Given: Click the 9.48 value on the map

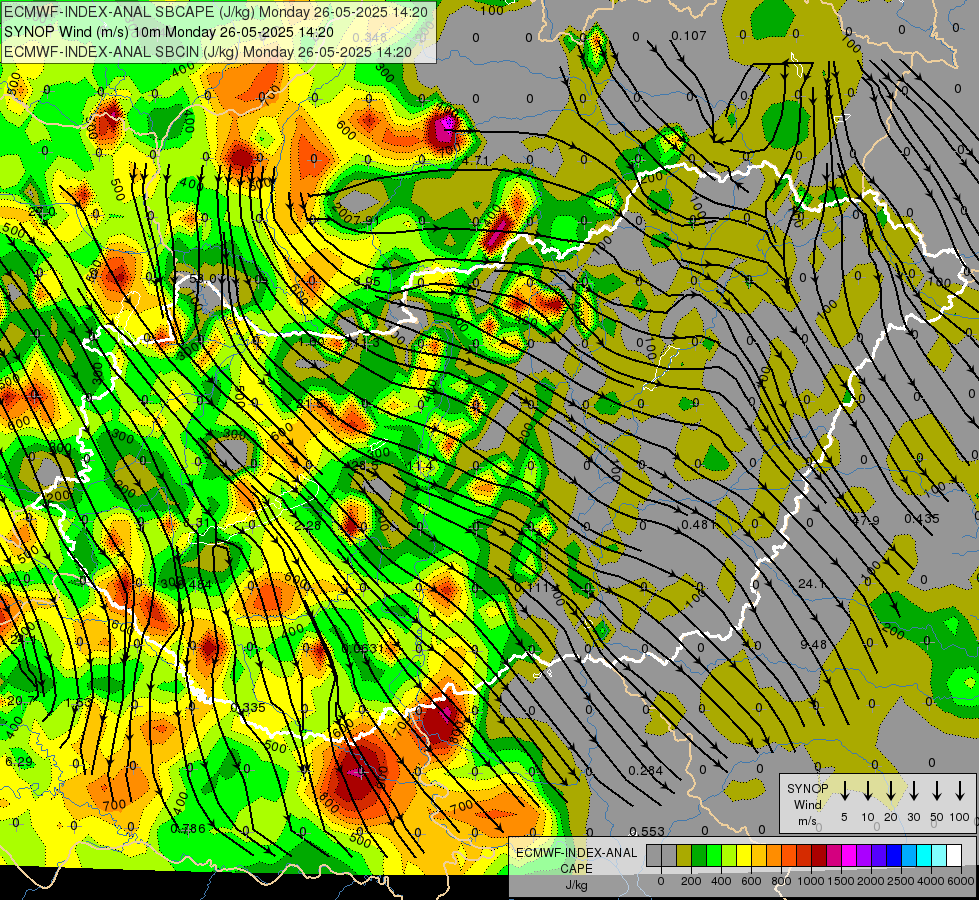Looking at the screenshot, I should [814, 644].
